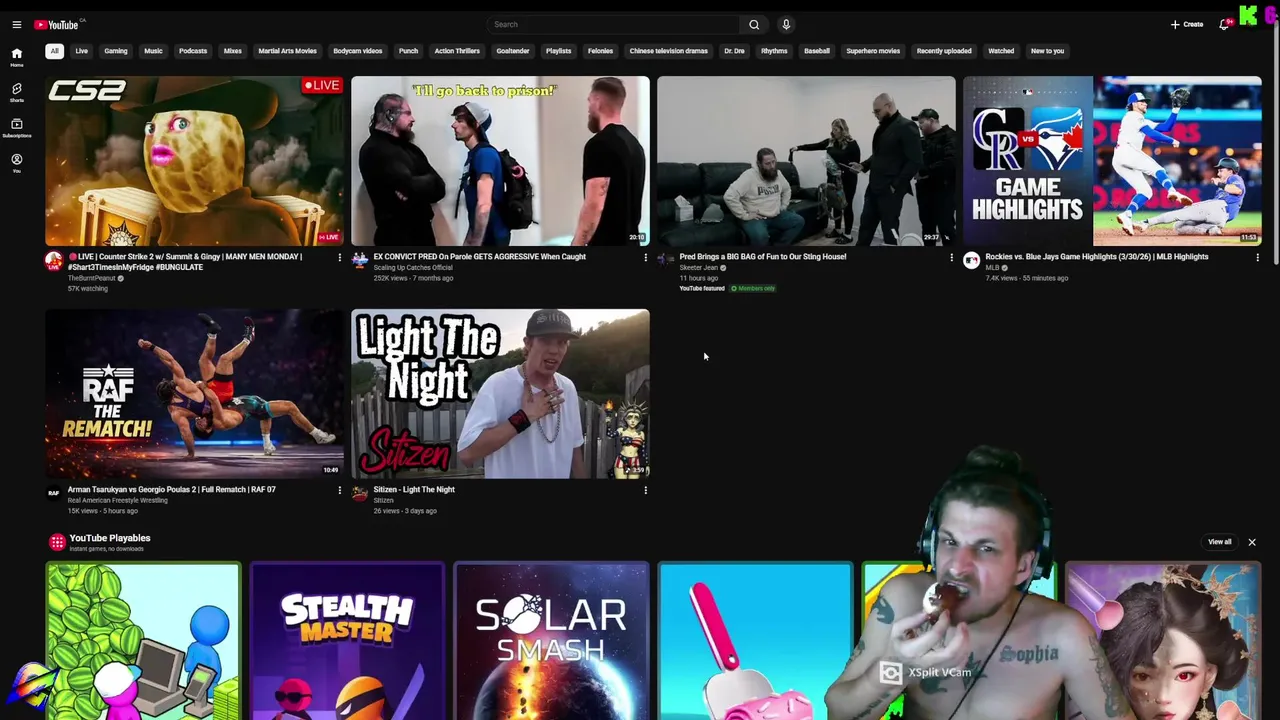
Task: Open the Light The Night thumbnail
Action: (500, 394)
